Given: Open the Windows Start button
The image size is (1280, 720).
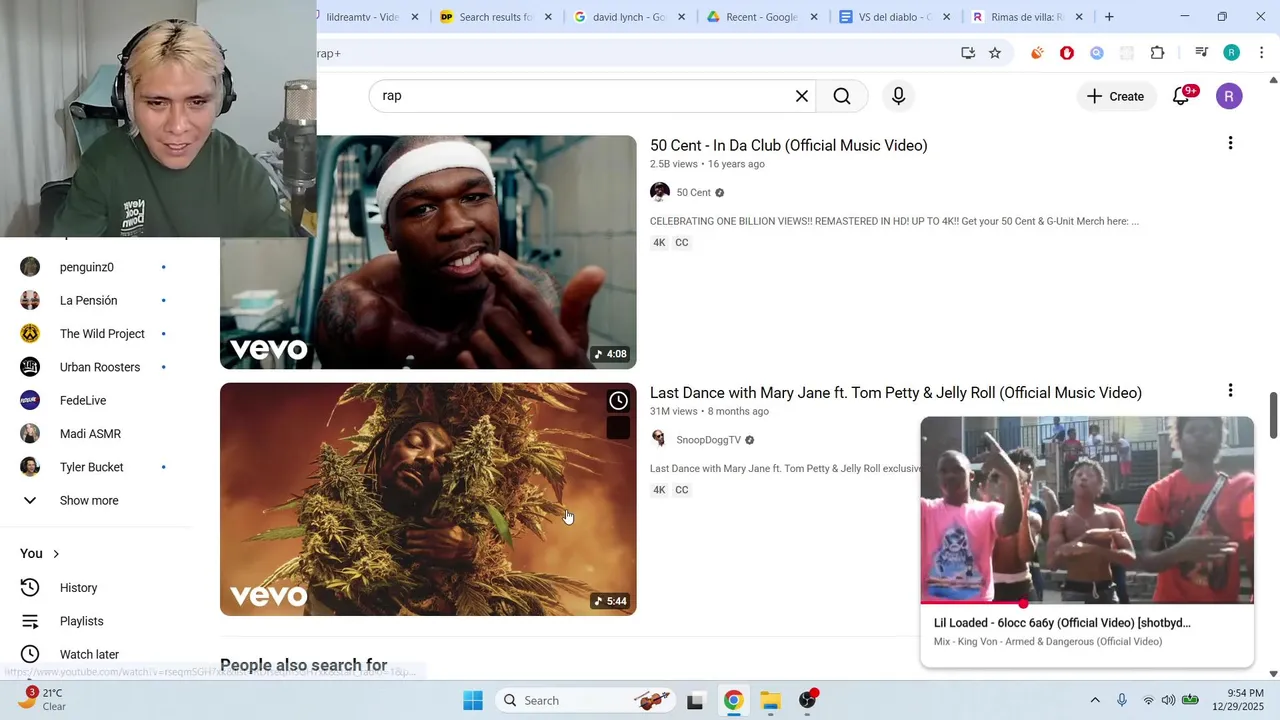Looking at the screenshot, I should coord(473,700).
